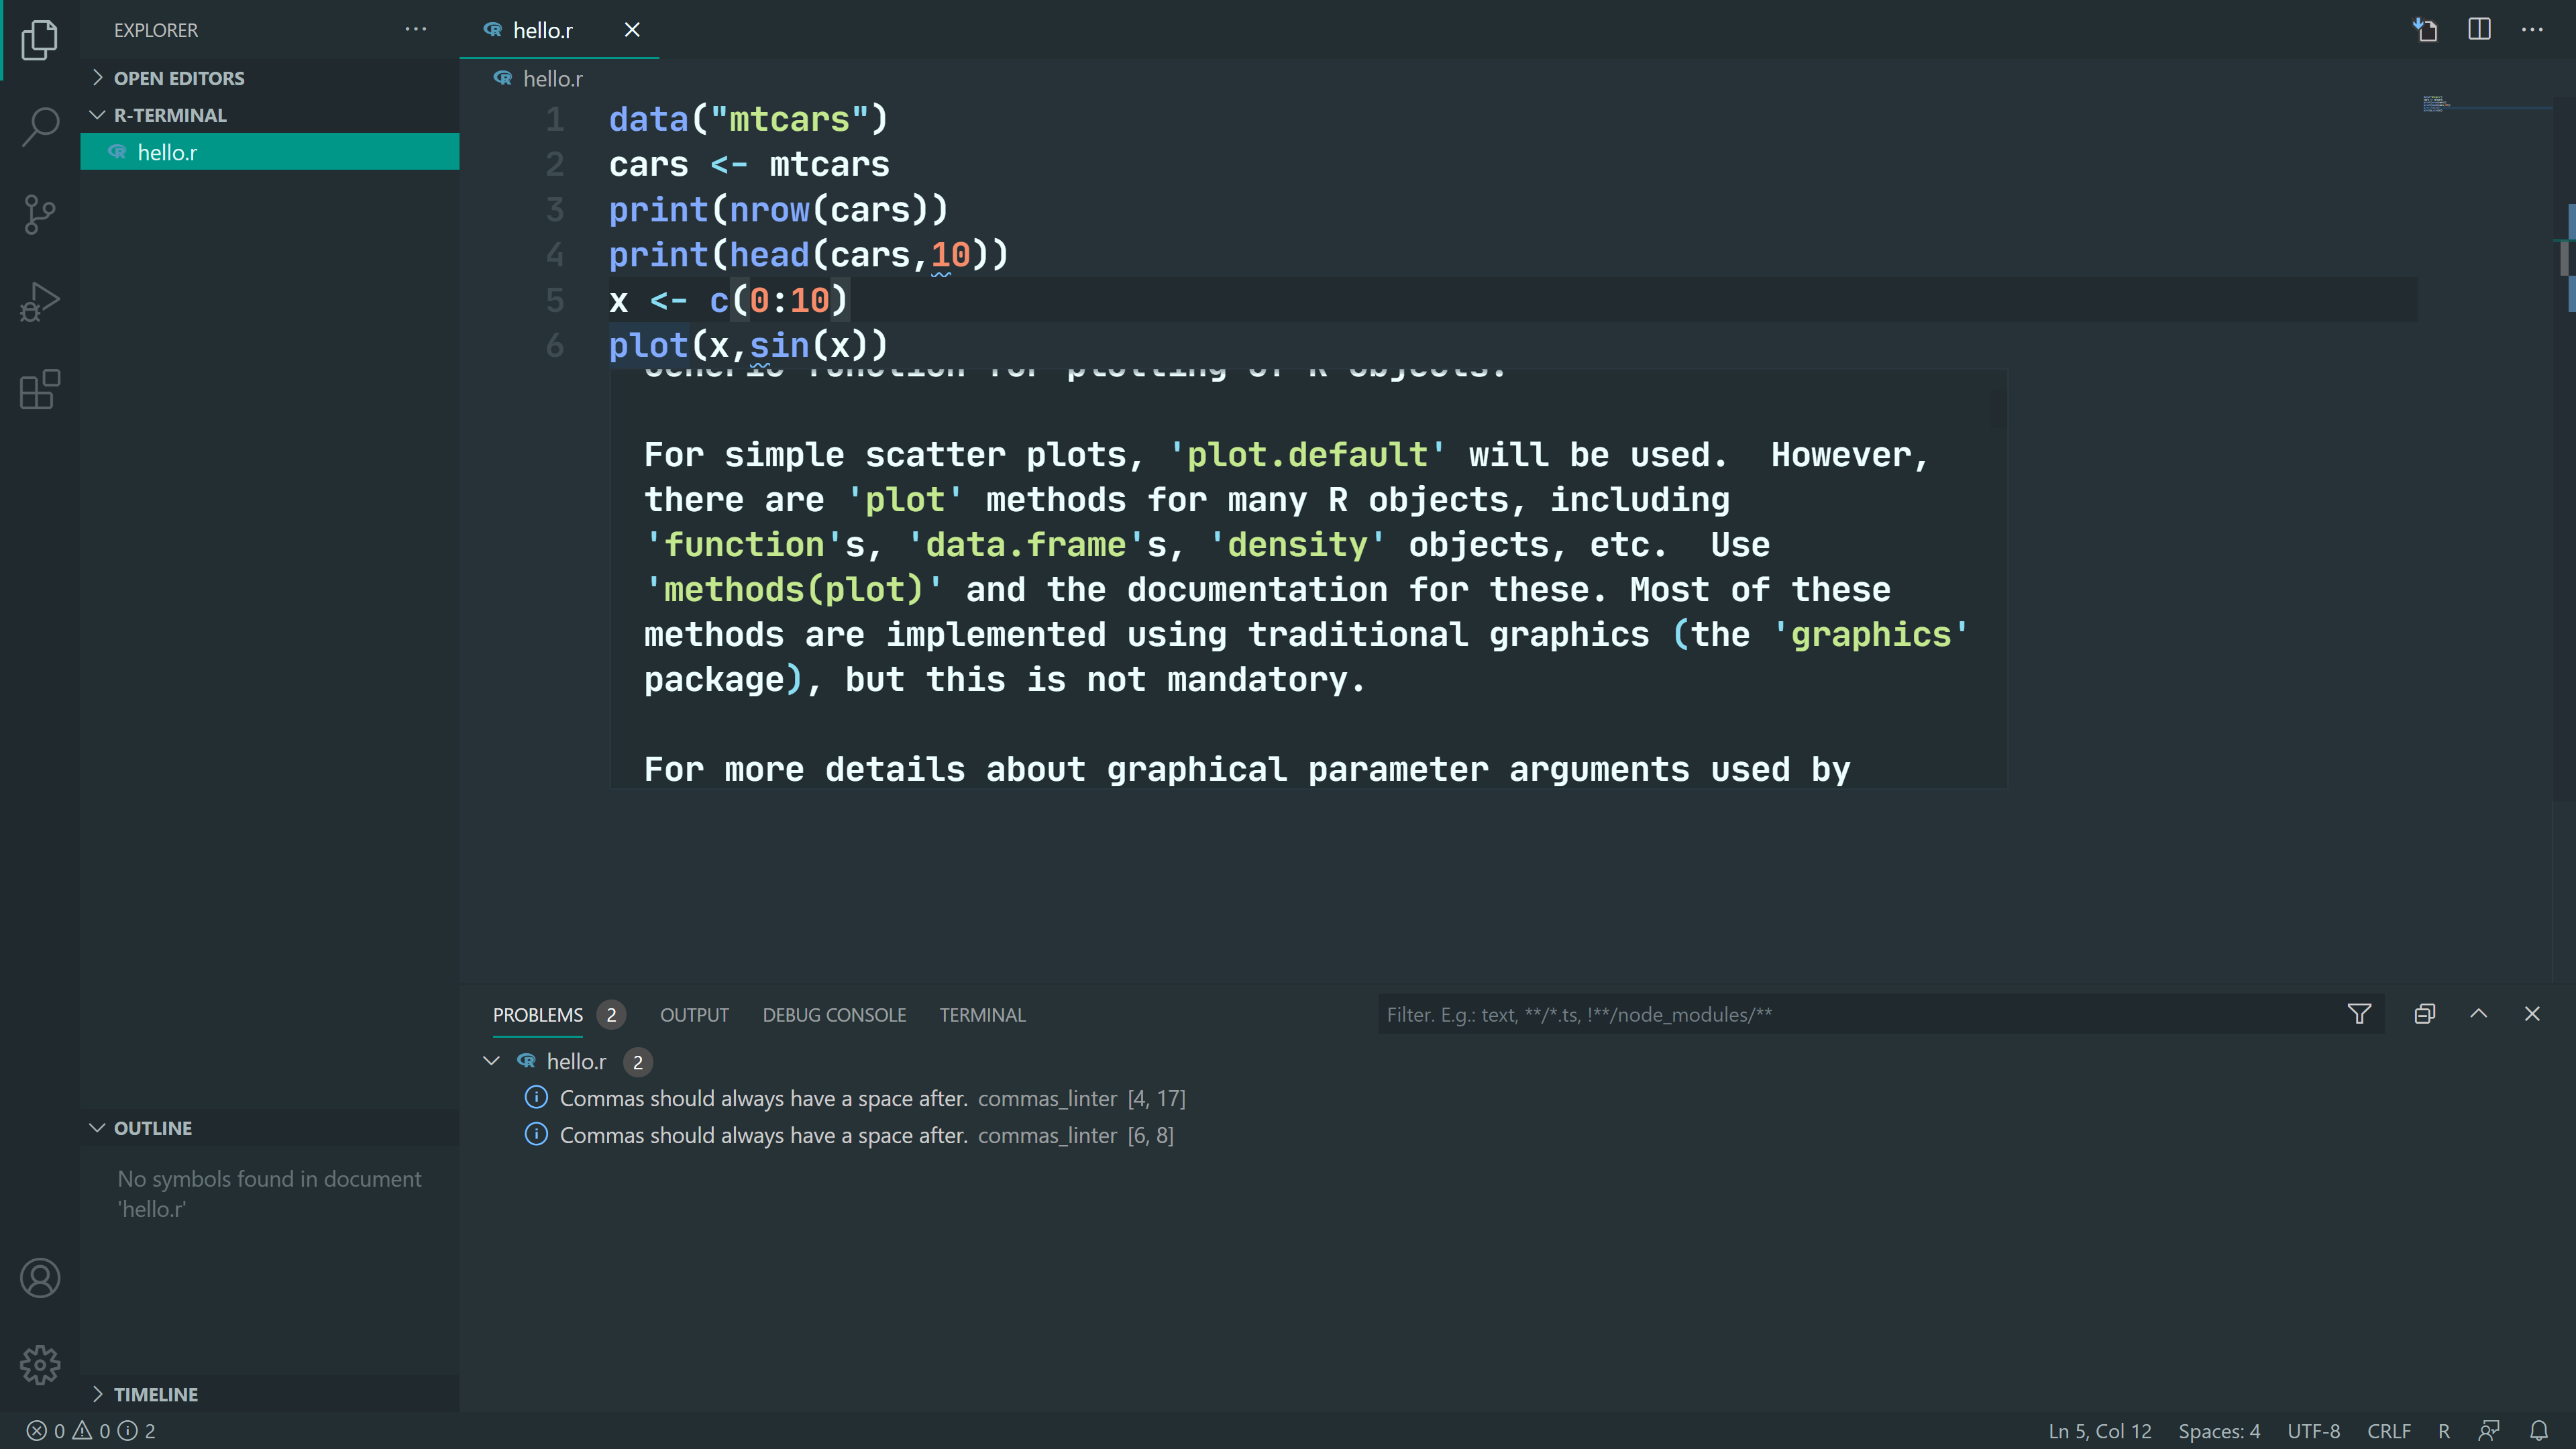Open the Accounts menu icon
Screen dimensions: 2576x1449
[x=39, y=1277]
